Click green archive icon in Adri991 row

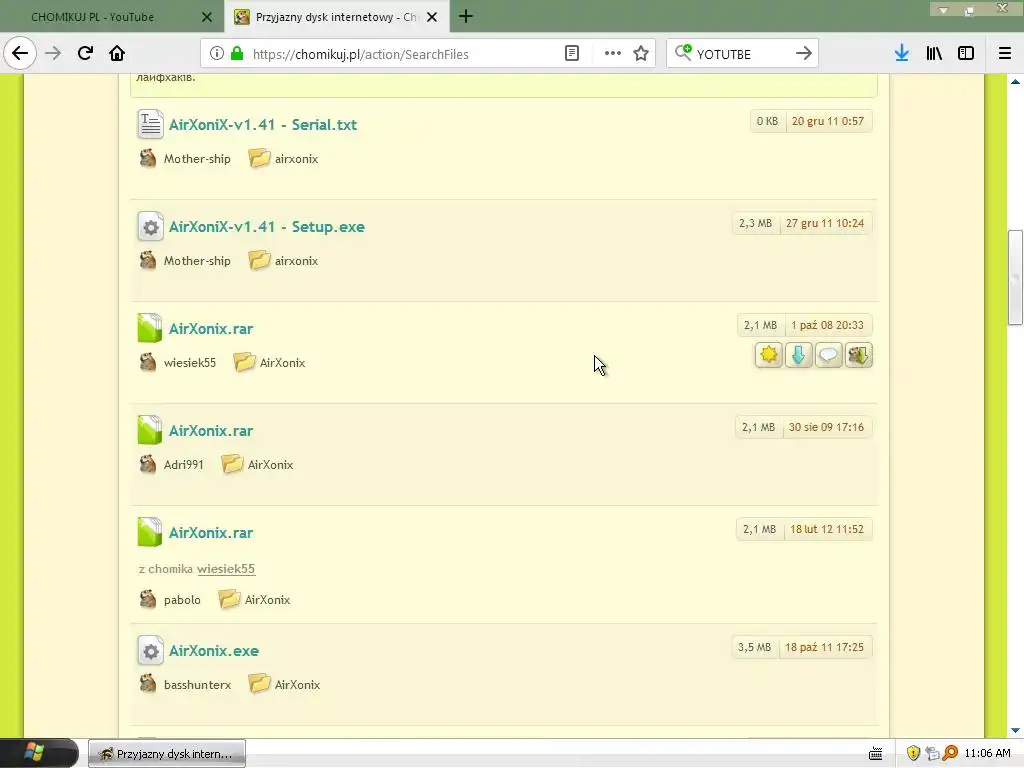coord(150,430)
